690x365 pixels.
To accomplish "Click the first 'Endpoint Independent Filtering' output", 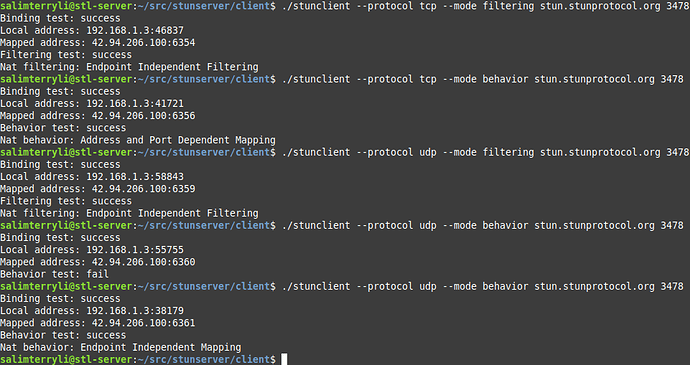I will pyautogui.click(x=172, y=67).
